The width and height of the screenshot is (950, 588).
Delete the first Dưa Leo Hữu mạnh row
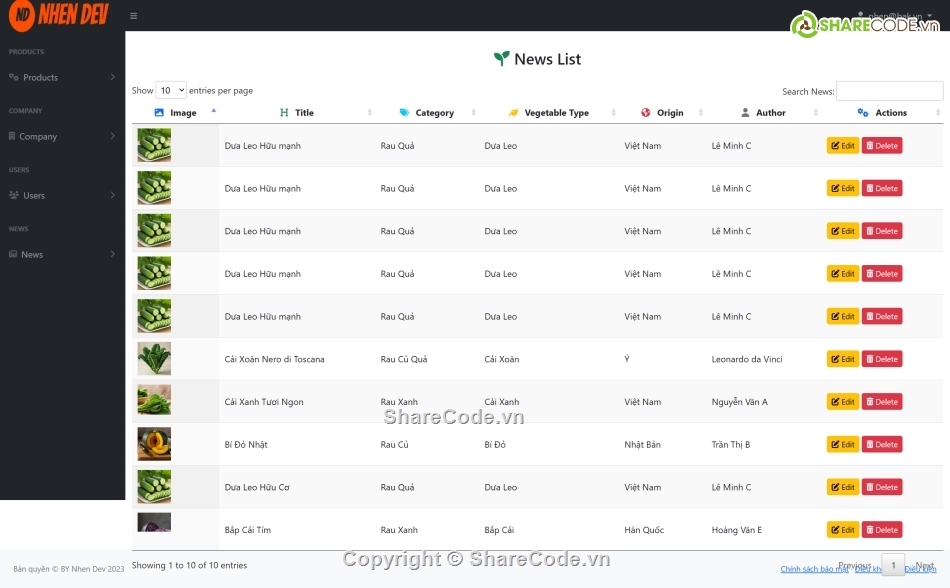(882, 145)
